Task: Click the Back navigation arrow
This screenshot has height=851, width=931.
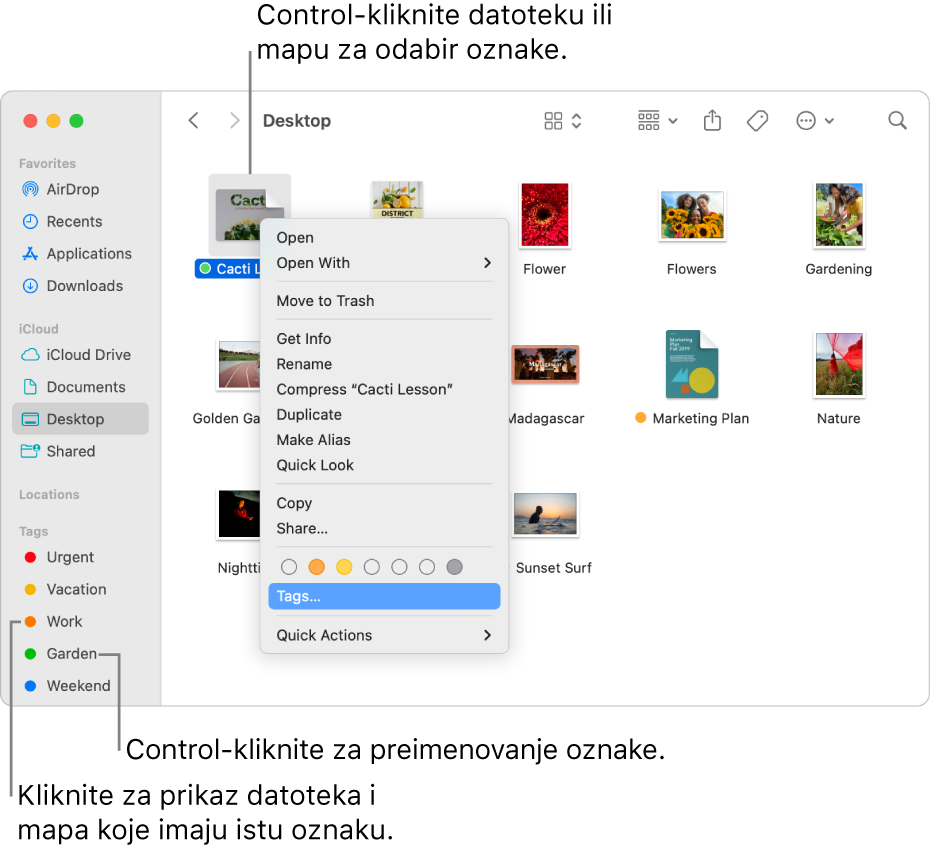Action: click(194, 121)
